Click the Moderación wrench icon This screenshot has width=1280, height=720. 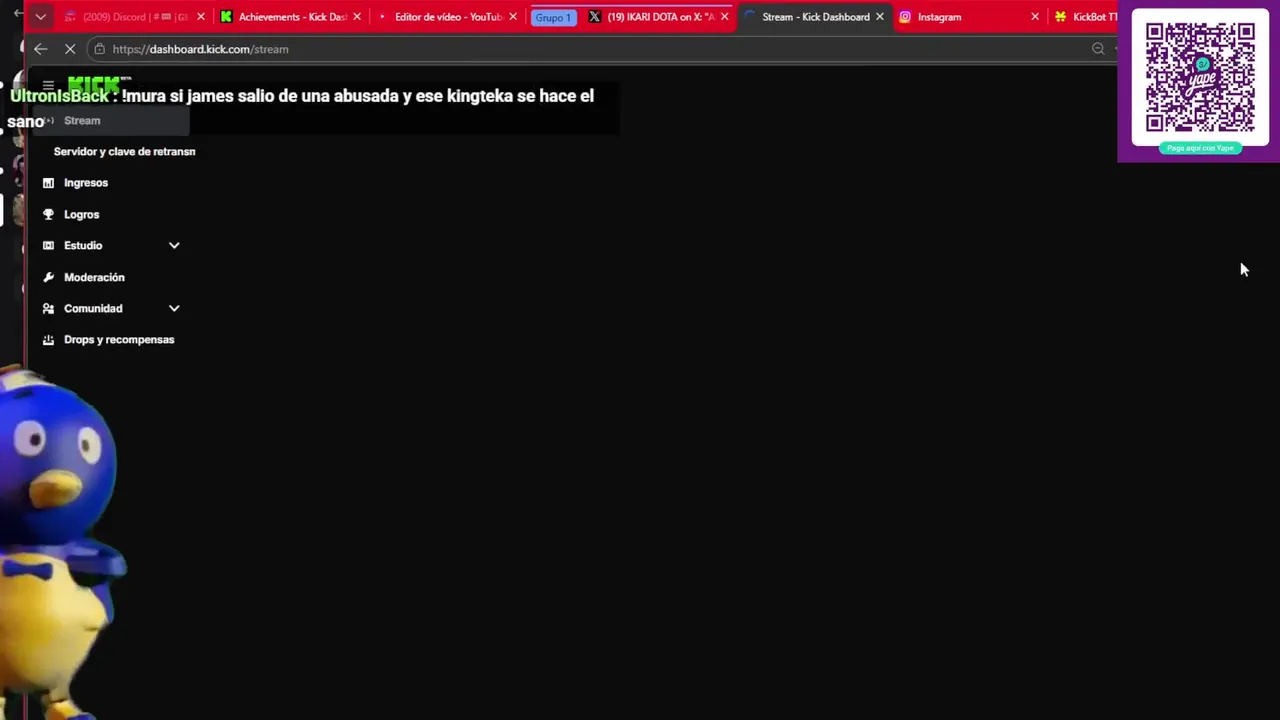pos(48,278)
